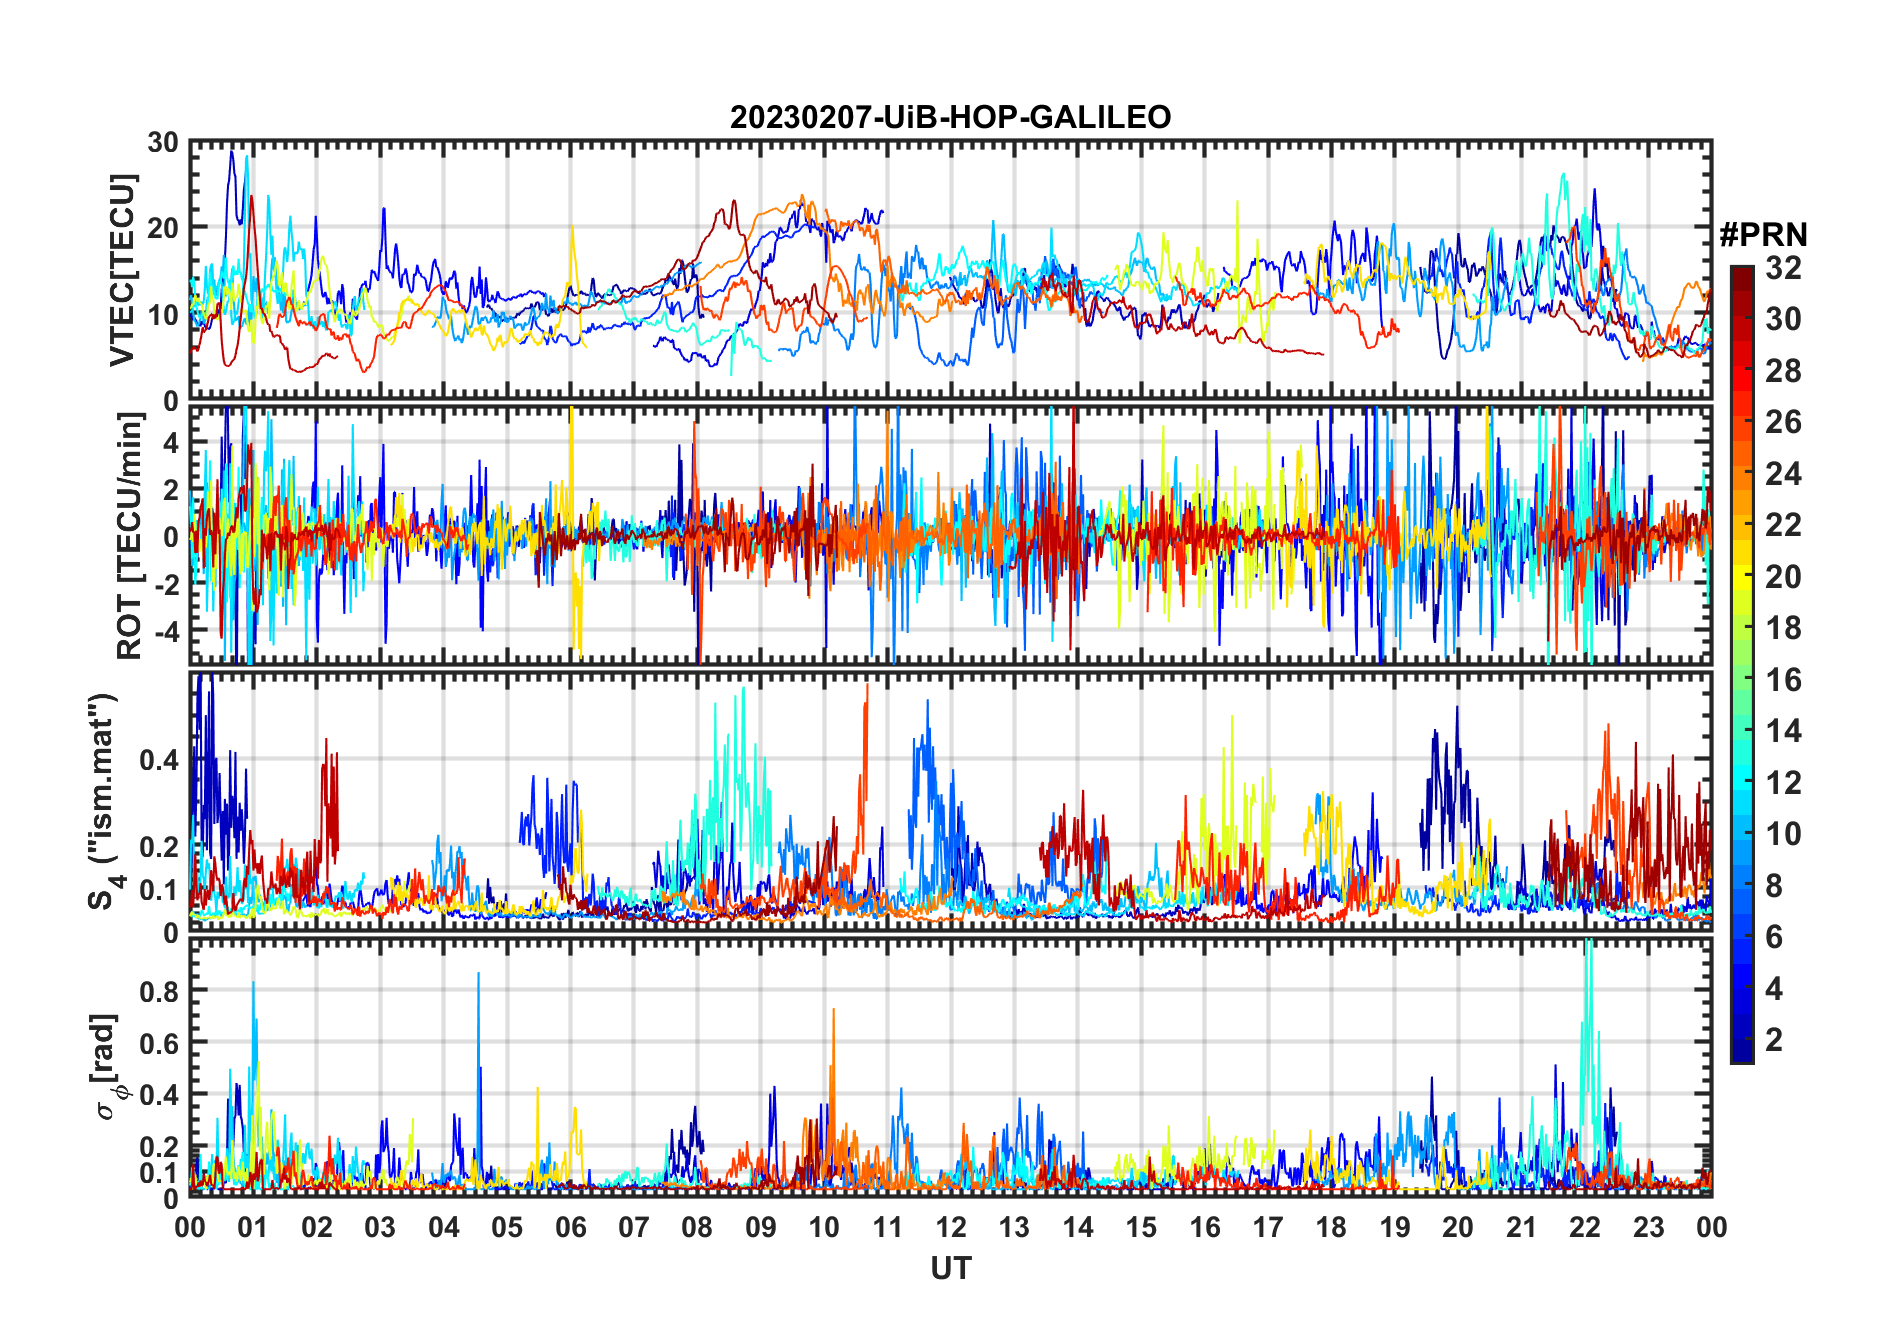This screenshot has width=1902, height=1330.
Task: Click the 19 hour label on the UT axis
Action: pyautogui.click(x=1395, y=1227)
